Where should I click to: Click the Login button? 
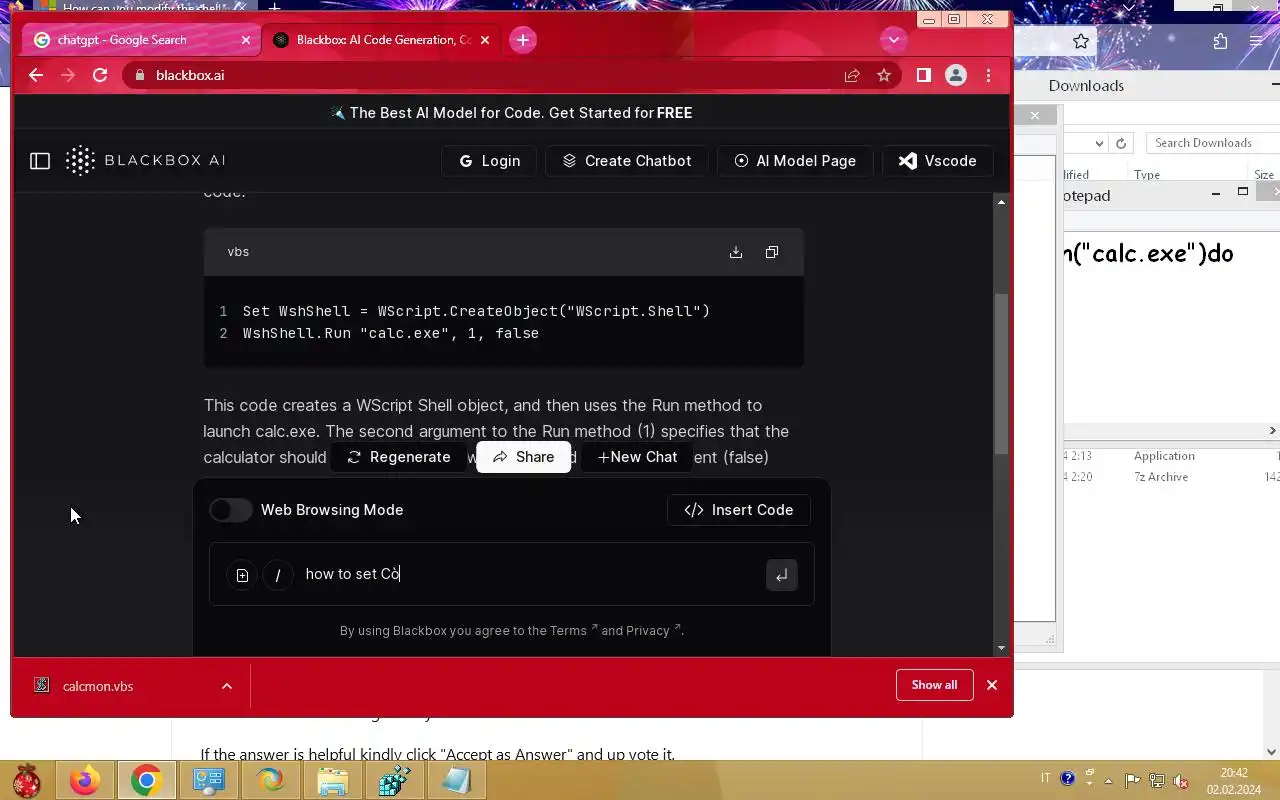pos(489,161)
